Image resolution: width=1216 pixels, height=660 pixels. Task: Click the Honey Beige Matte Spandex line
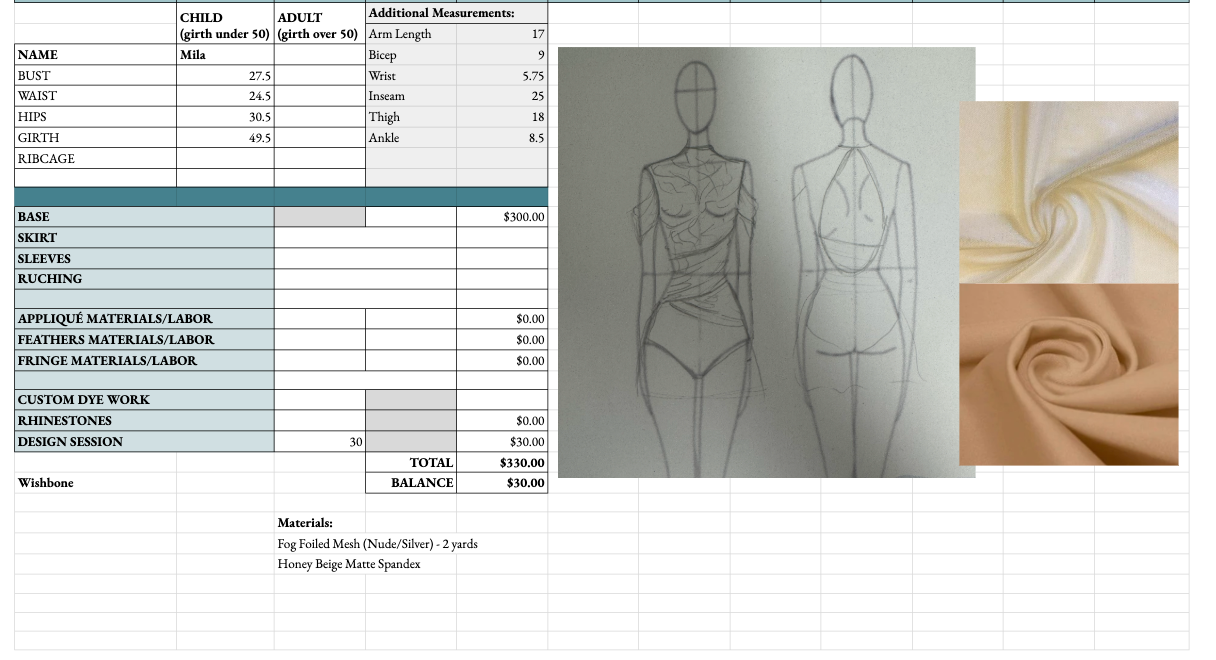pyautogui.click(x=349, y=564)
